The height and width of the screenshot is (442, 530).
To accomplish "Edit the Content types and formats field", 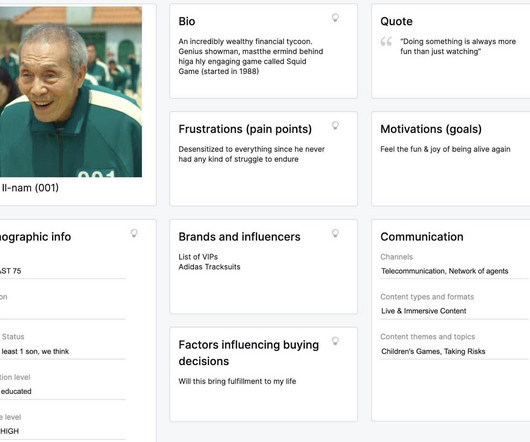I will [x=454, y=311].
